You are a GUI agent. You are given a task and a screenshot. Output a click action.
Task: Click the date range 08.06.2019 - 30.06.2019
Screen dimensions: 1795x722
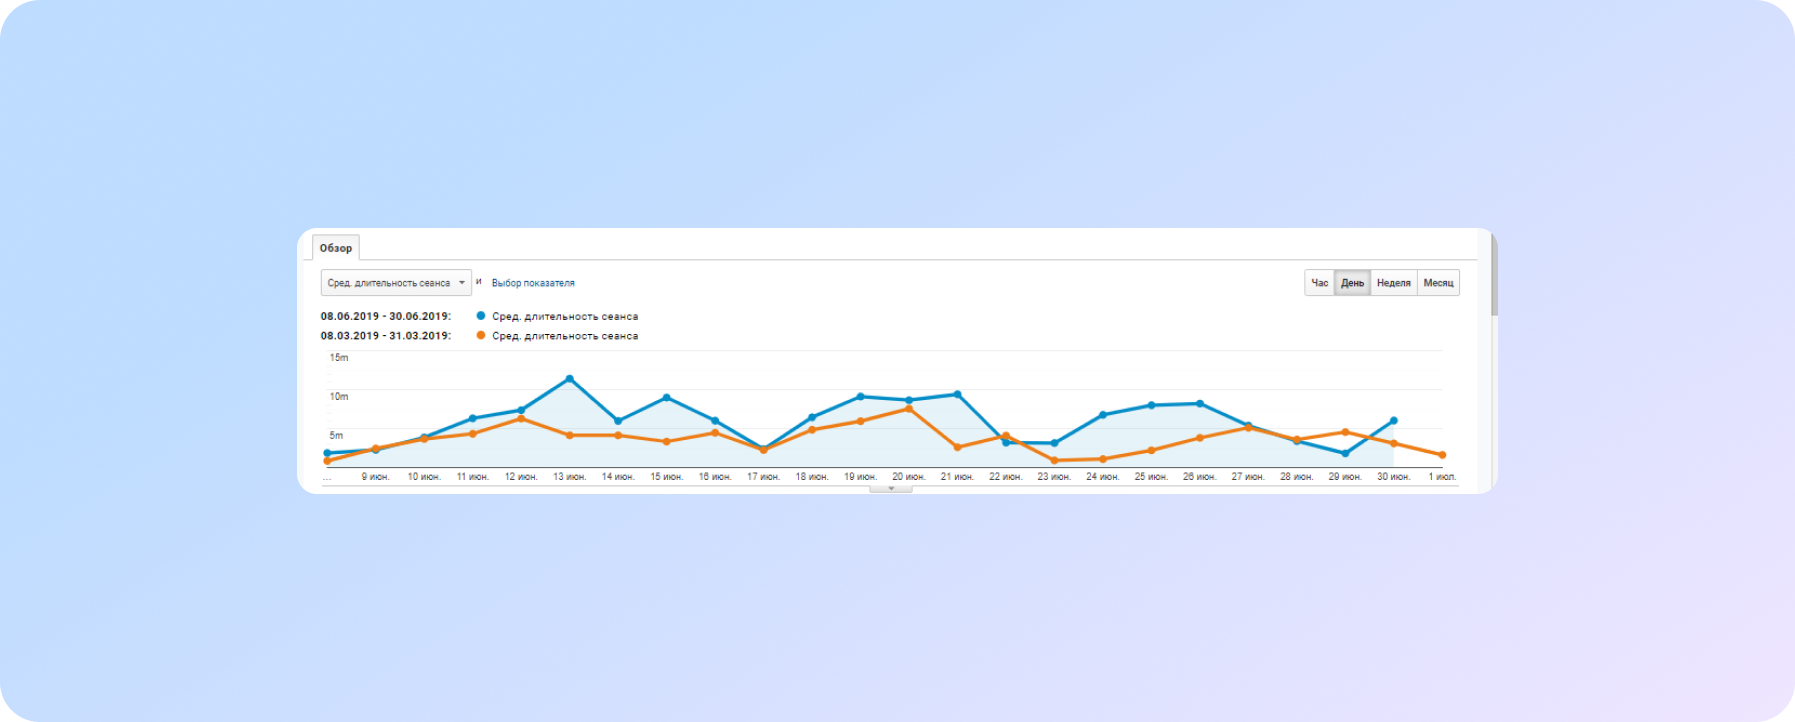coord(385,316)
